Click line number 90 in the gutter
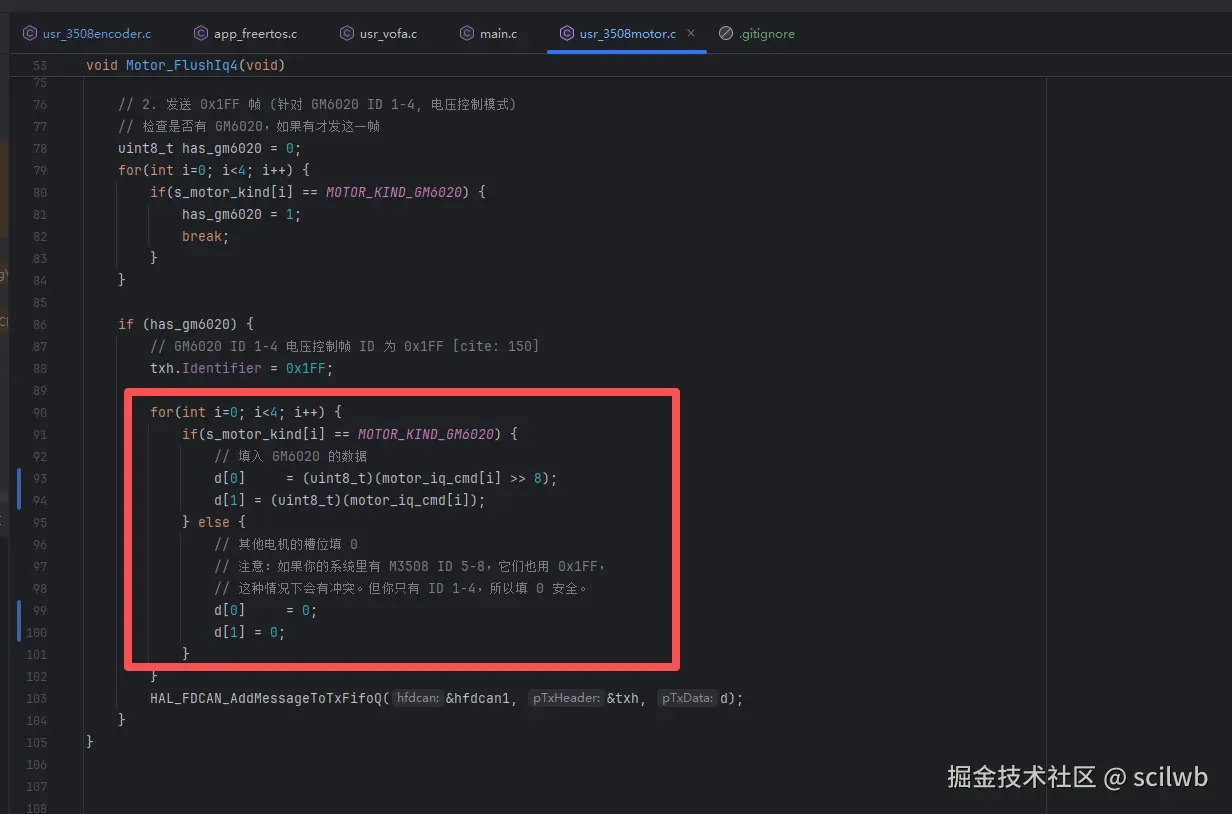This screenshot has height=814, width=1232. click(40, 412)
